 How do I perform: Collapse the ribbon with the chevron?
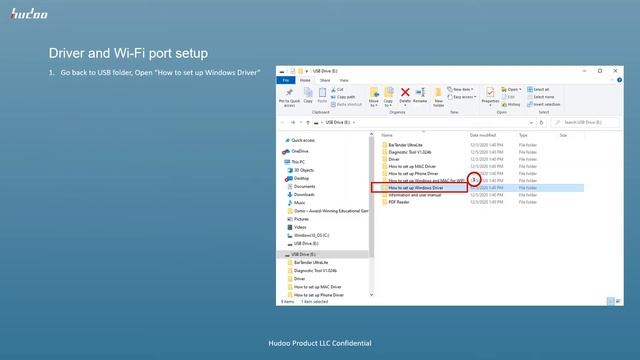(612, 80)
